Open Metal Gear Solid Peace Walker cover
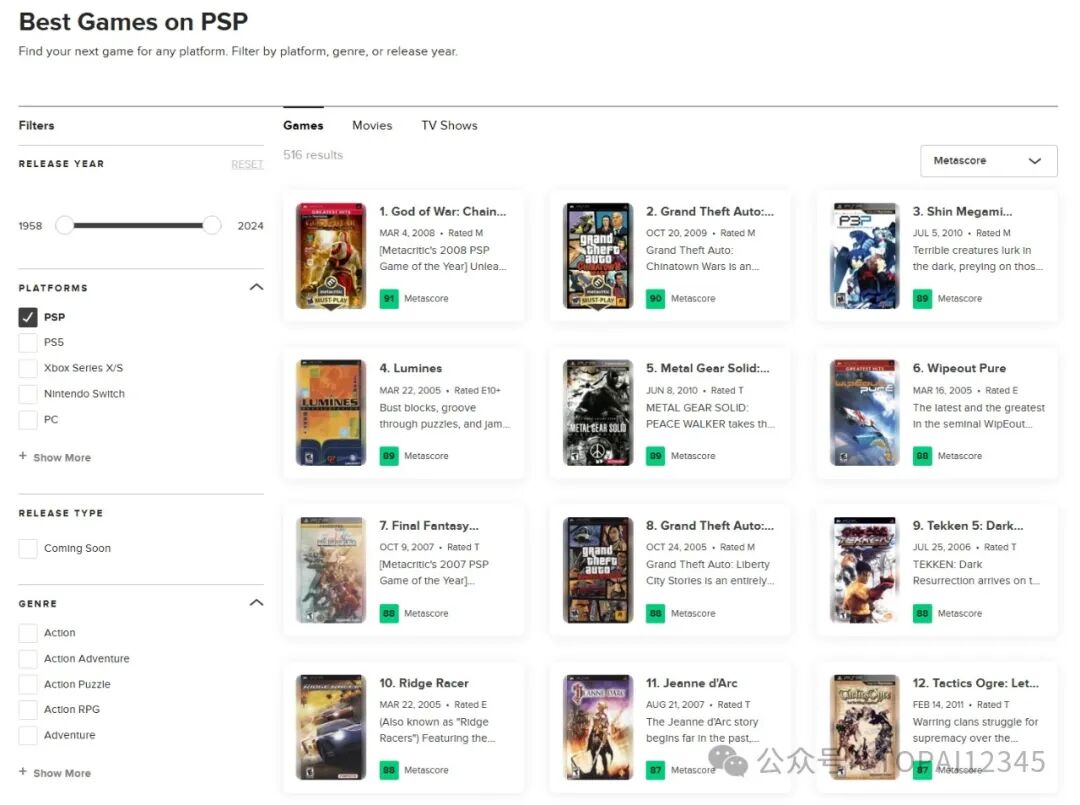This screenshot has height=805, width=1080. 598,412
